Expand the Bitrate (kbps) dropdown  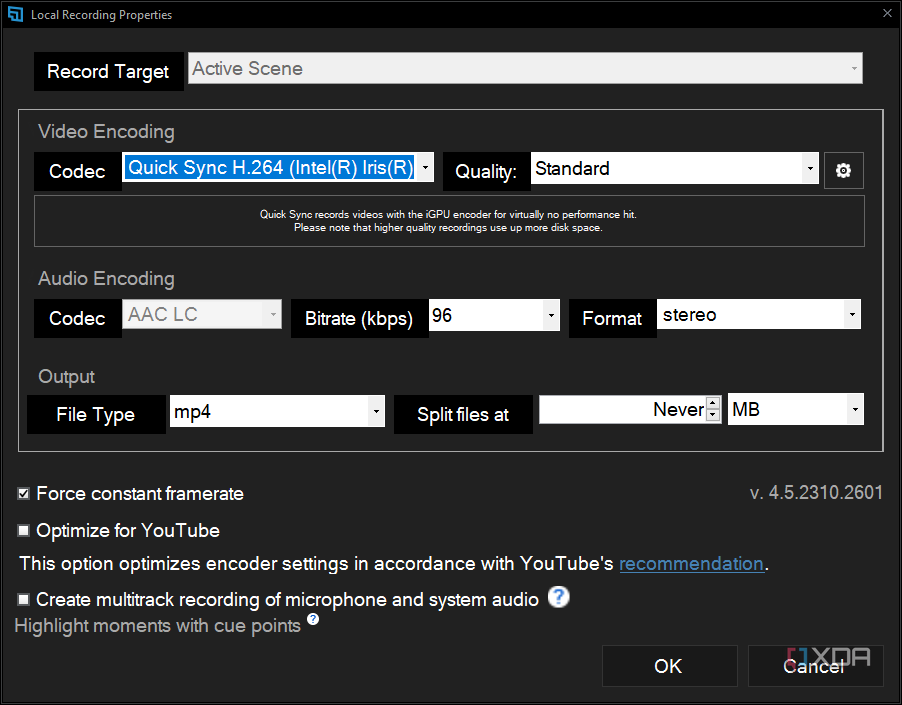(494, 315)
